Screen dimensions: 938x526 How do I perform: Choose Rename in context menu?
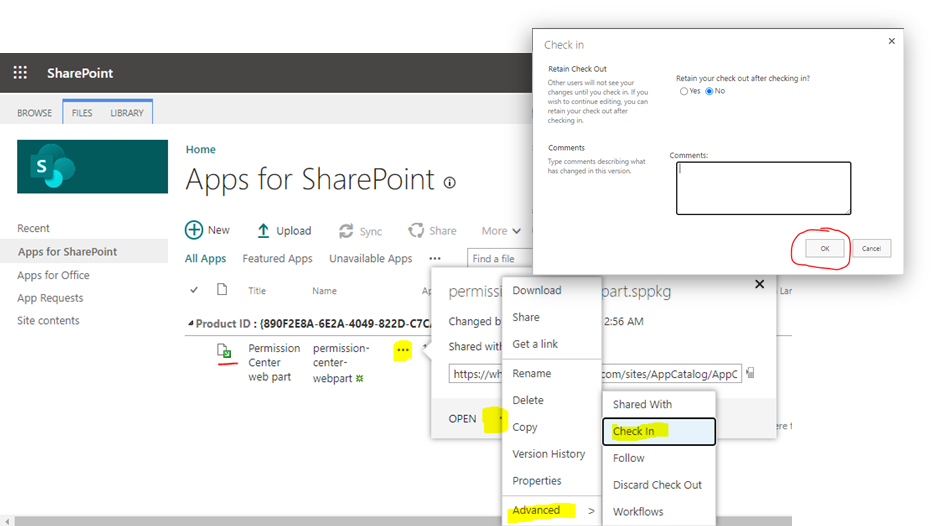point(532,373)
